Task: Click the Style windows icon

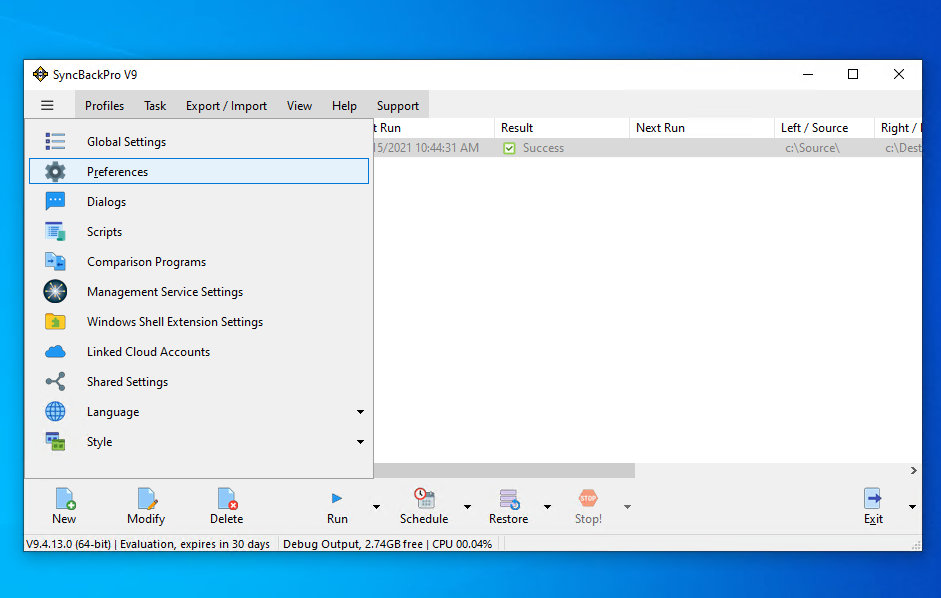Action: [55, 442]
